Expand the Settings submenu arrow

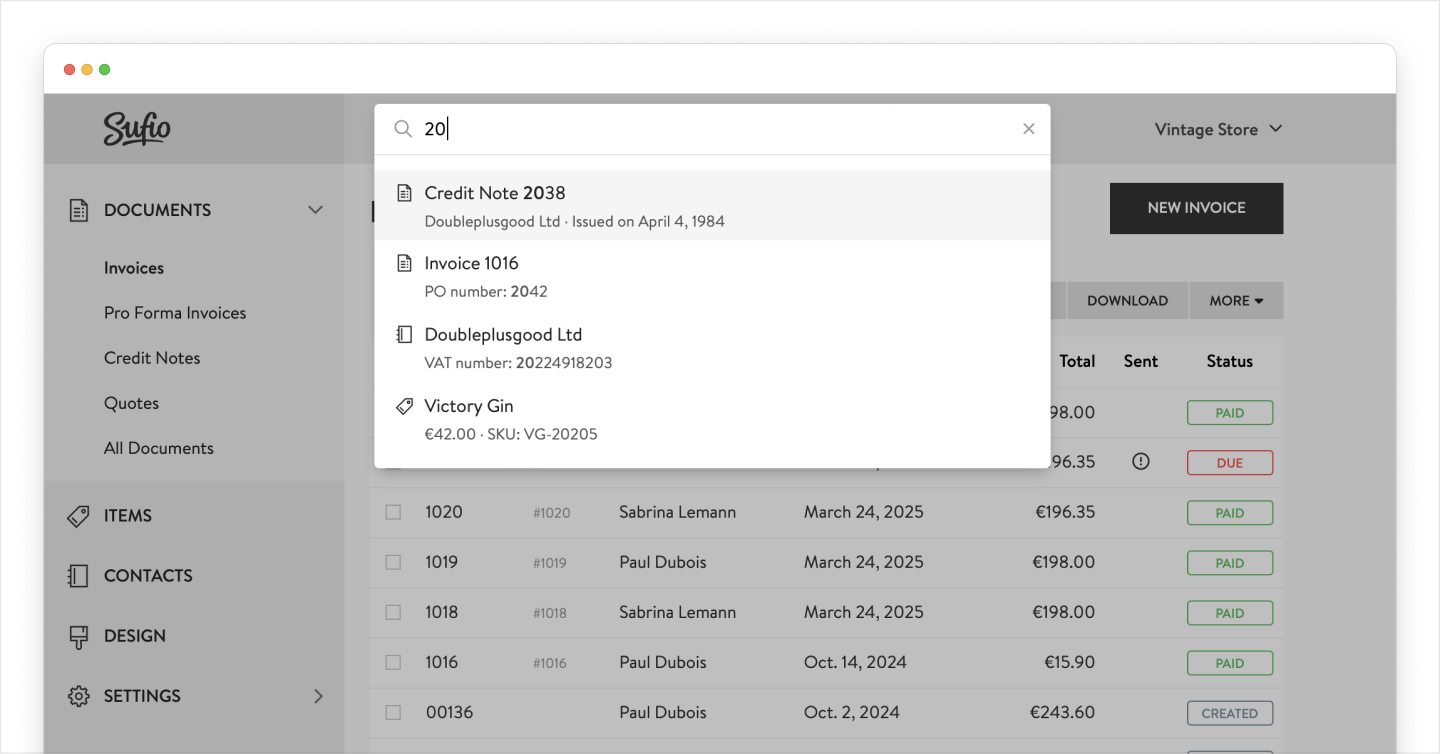[318, 696]
